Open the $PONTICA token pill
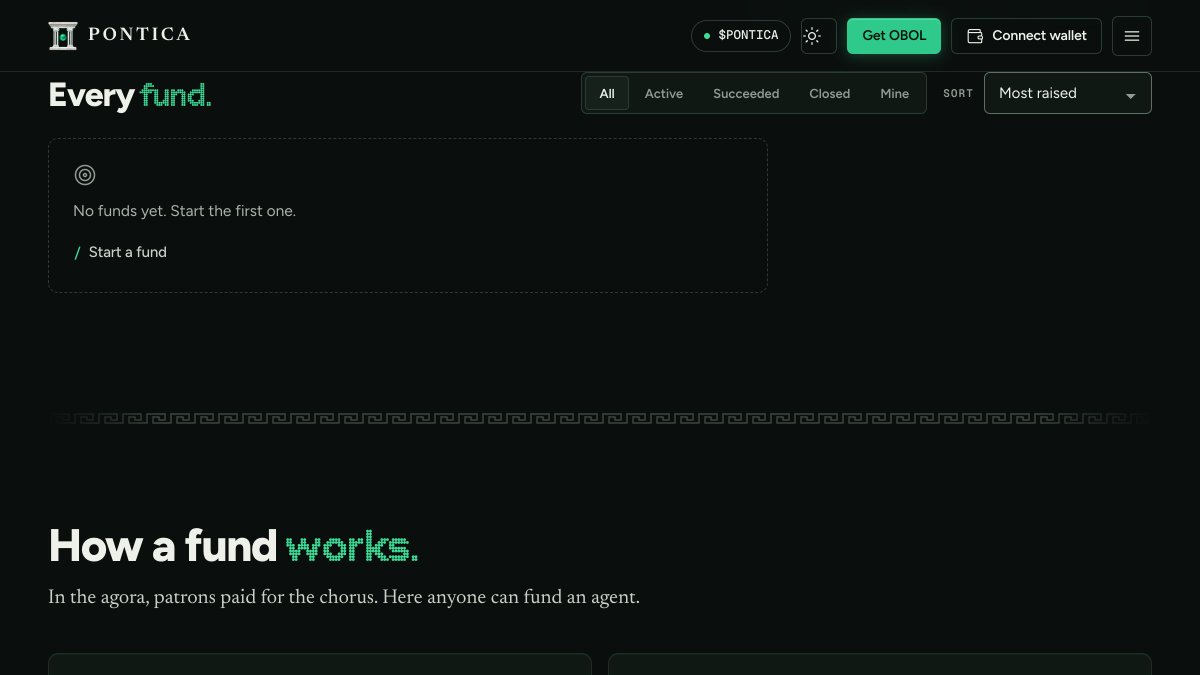Viewport: 1200px width, 675px height. click(741, 36)
